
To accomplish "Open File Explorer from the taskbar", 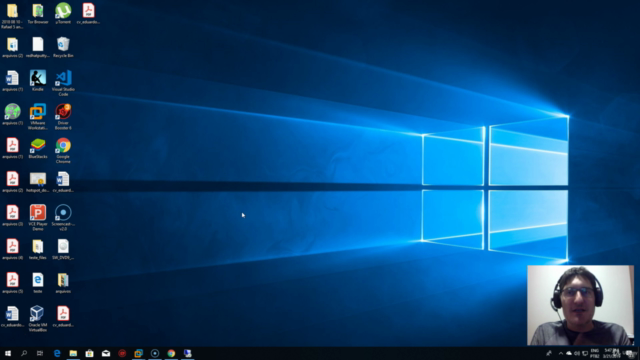I will (73, 353).
